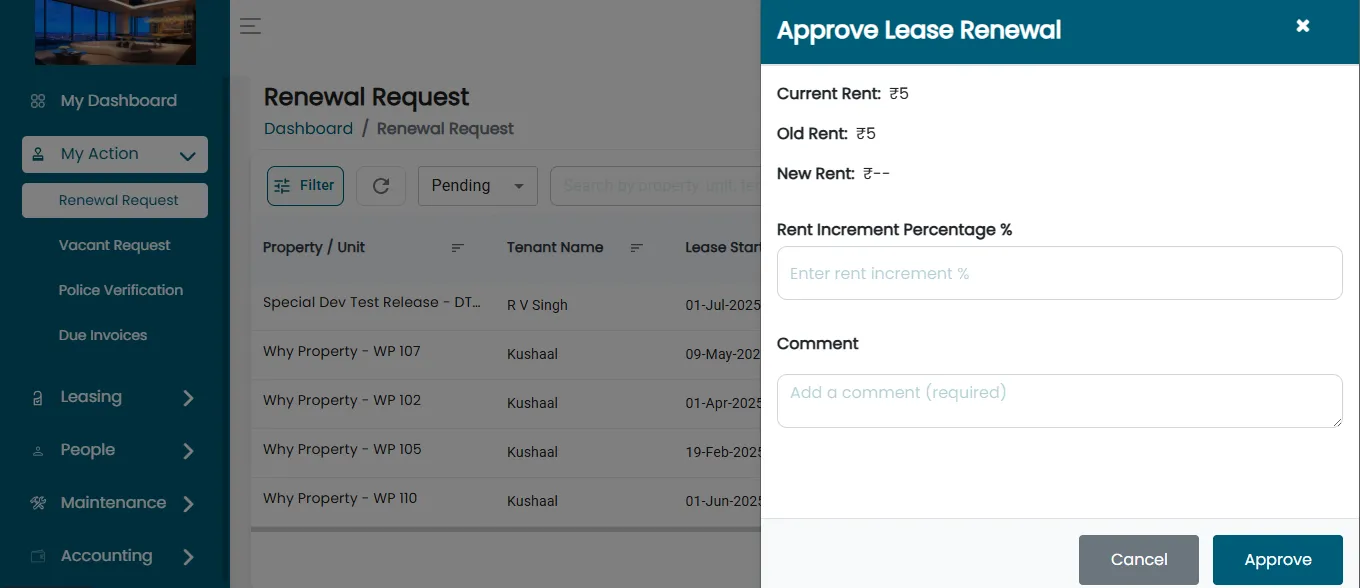Open Renewal Request in sidebar

(115, 200)
